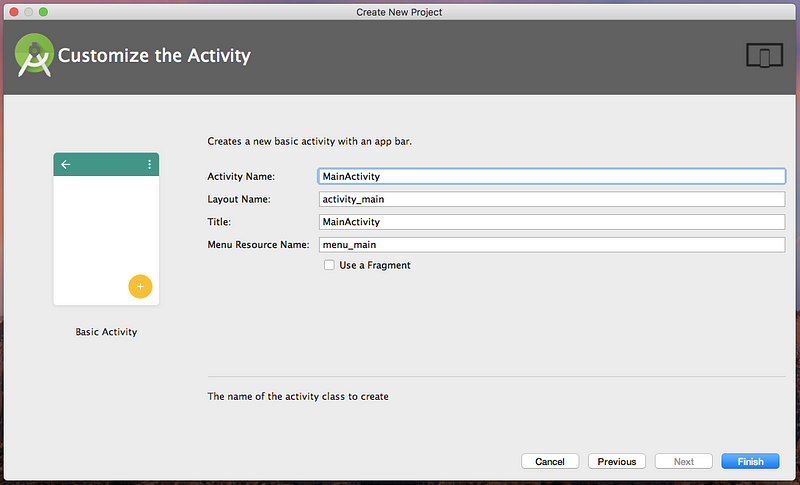Click Finish to create the project
This screenshot has height=485, width=800.
tap(751, 462)
